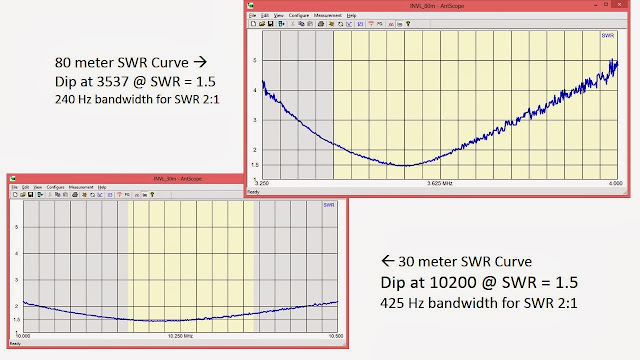The height and width of the screenshot is (360, 640).
Task: Click Save disk icon in 30m AntScope window
Action: 31,195
